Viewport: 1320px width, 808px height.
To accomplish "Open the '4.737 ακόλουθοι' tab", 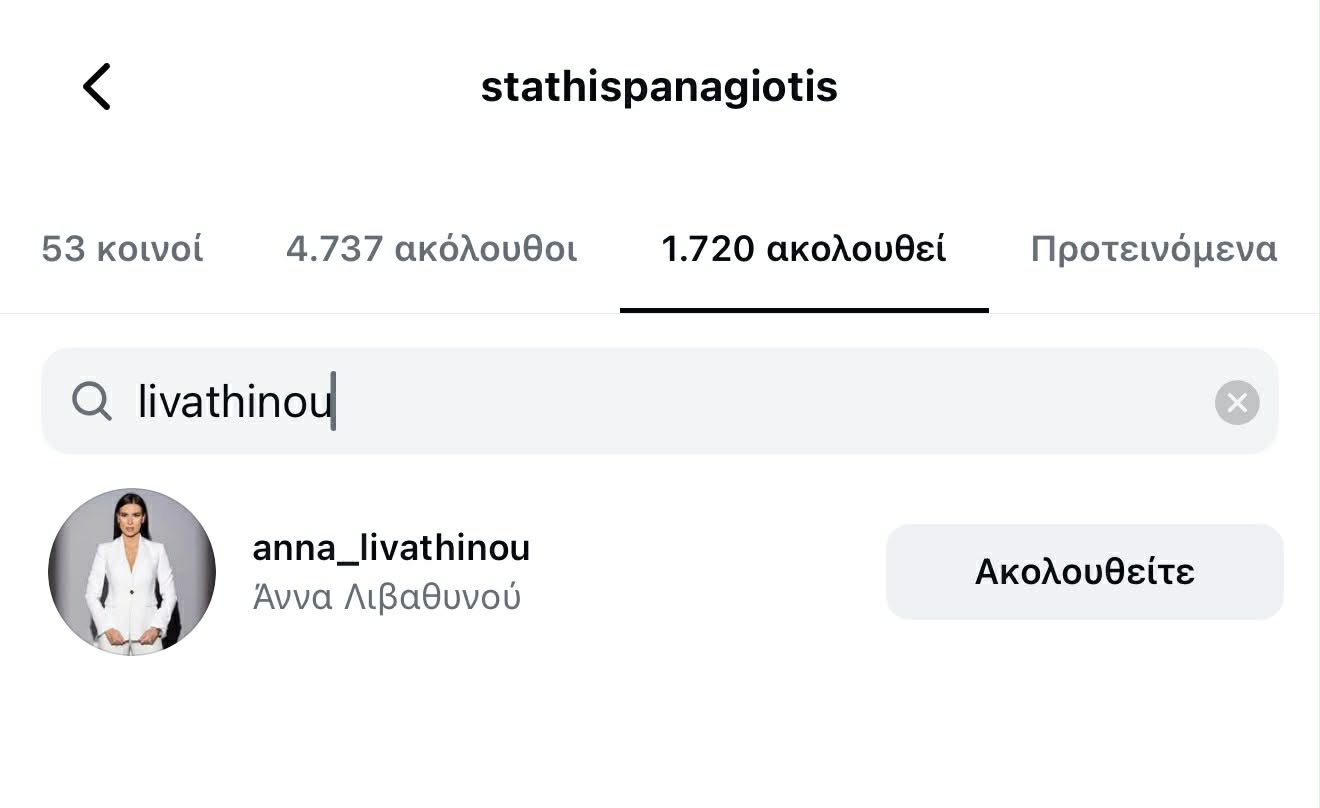I will [432, 249].
